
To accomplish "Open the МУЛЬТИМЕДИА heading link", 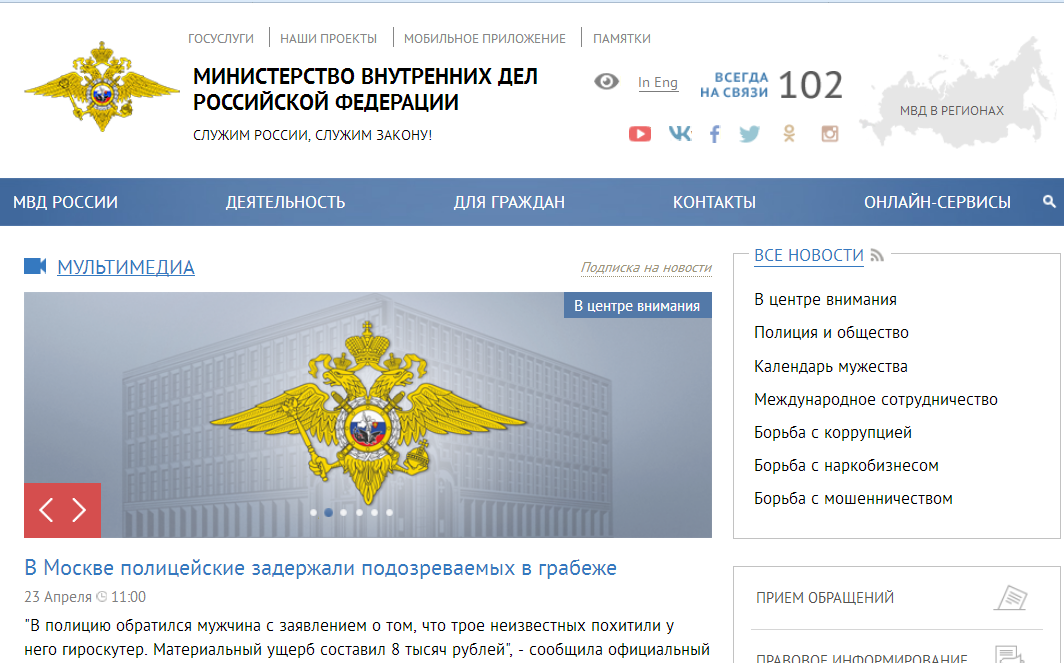I will point(126,267).
